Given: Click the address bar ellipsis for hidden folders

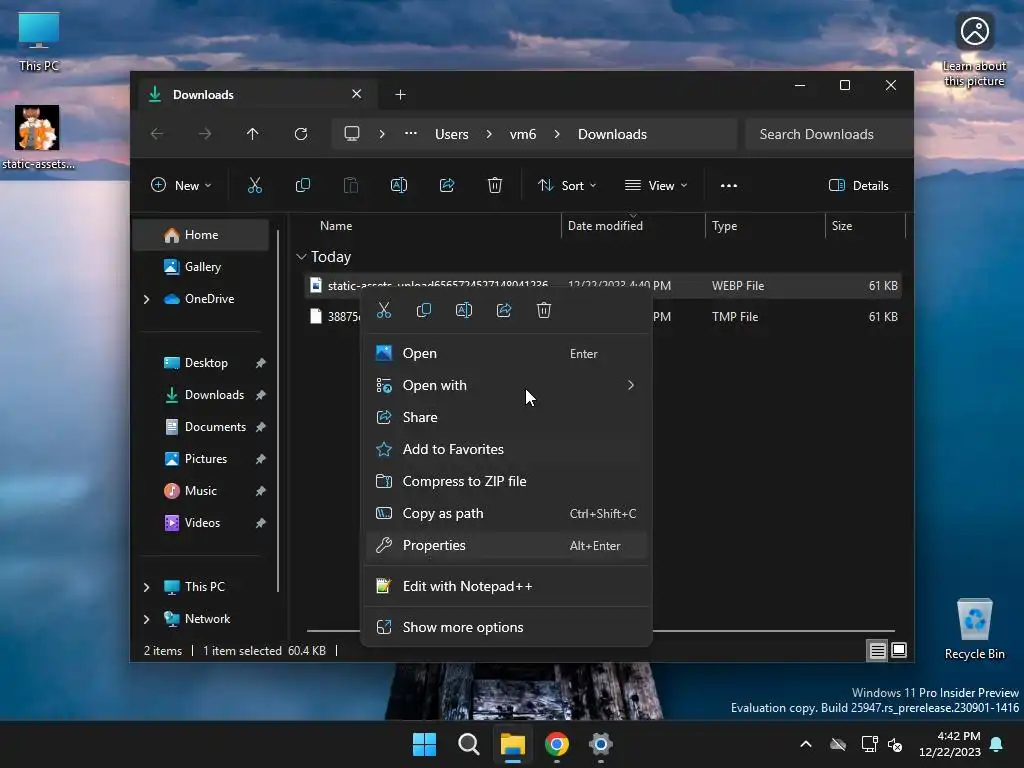Looking at the screenshot, I should (x=410, y=133).
